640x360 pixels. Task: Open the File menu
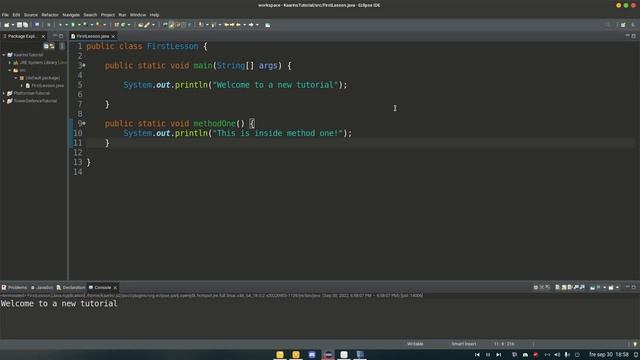(5, 15)
